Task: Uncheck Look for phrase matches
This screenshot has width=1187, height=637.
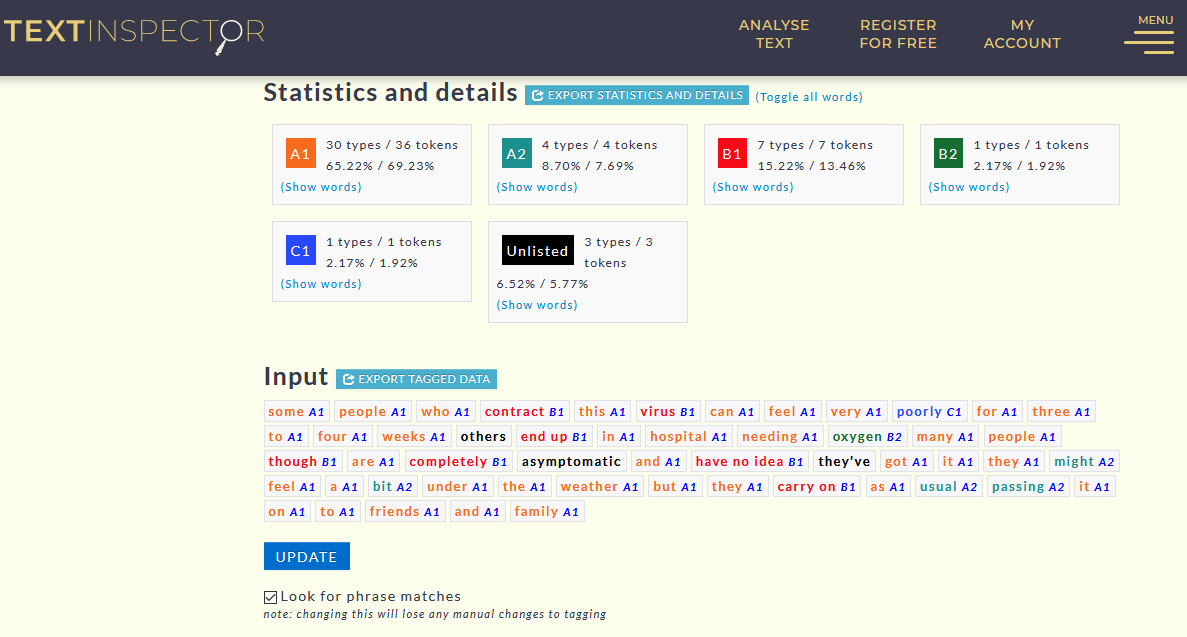Action: pos(270,596)
